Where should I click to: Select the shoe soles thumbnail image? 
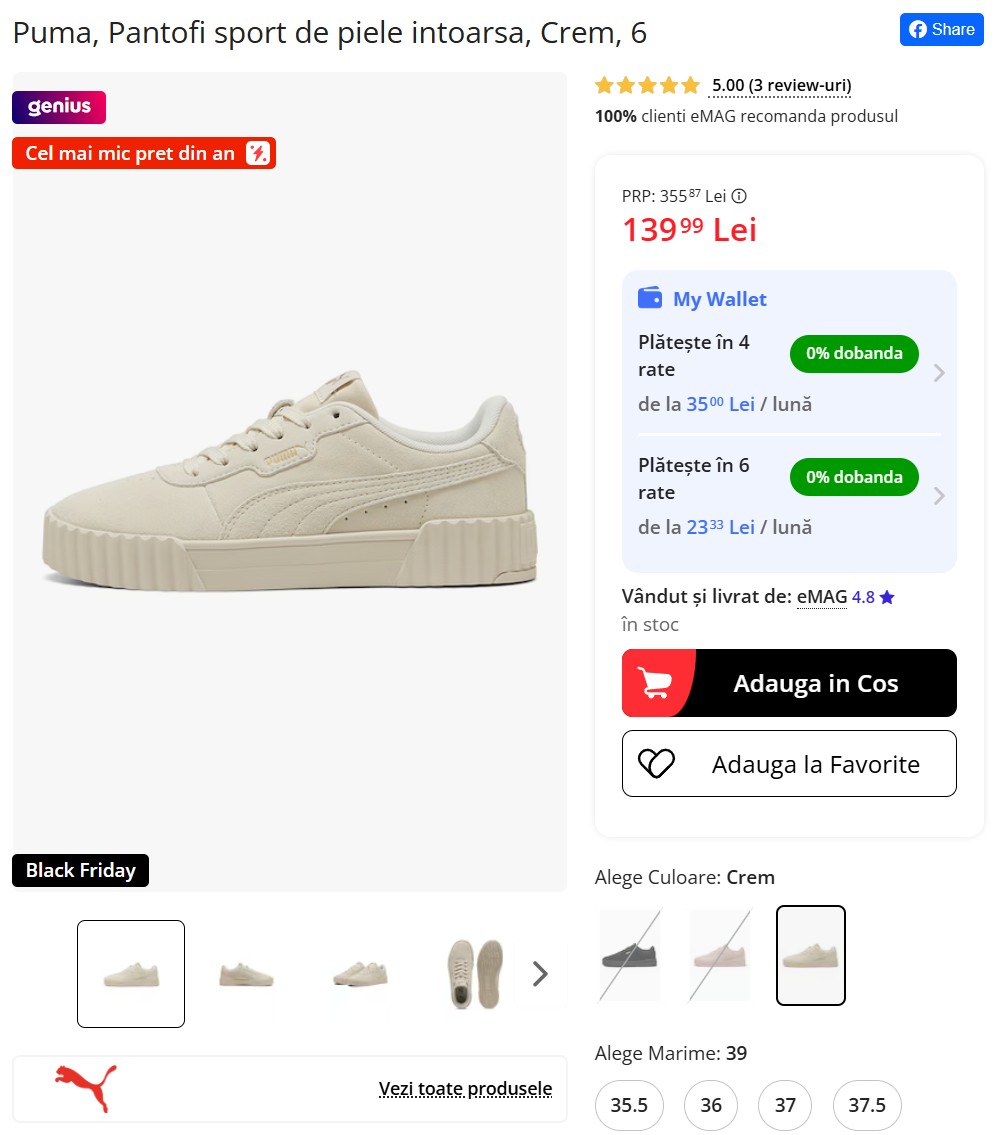point(474,973)
